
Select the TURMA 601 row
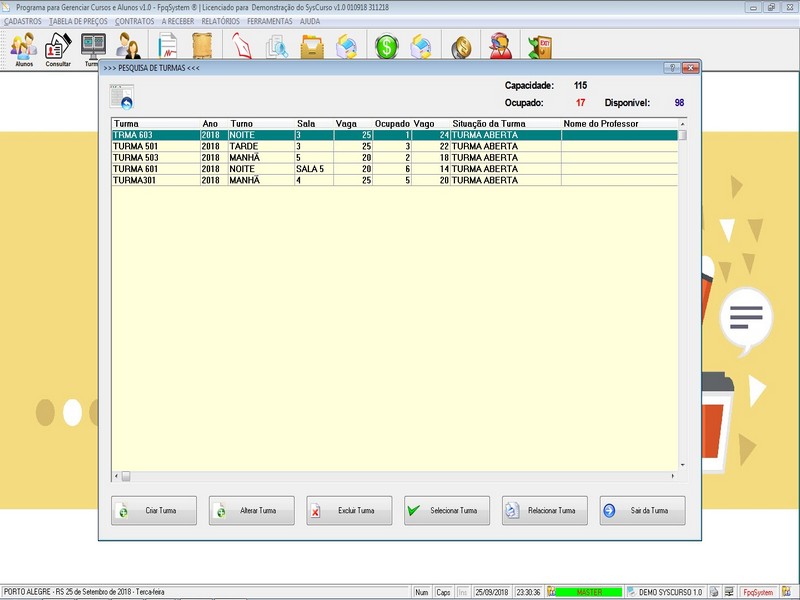coord(395,169)
